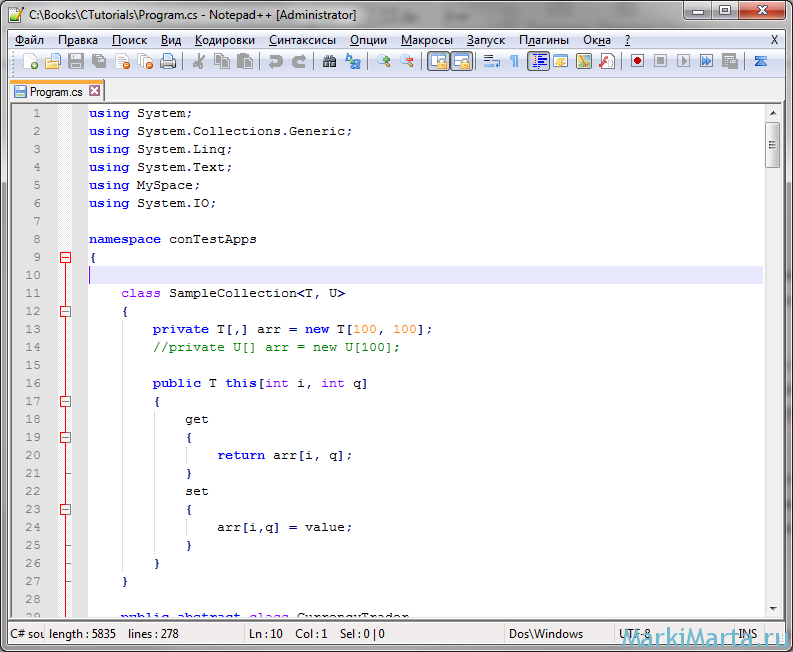Click 'return arr[i, q];' code line
Viewport: 793px width, 652px height.
(x=285, y=455)
